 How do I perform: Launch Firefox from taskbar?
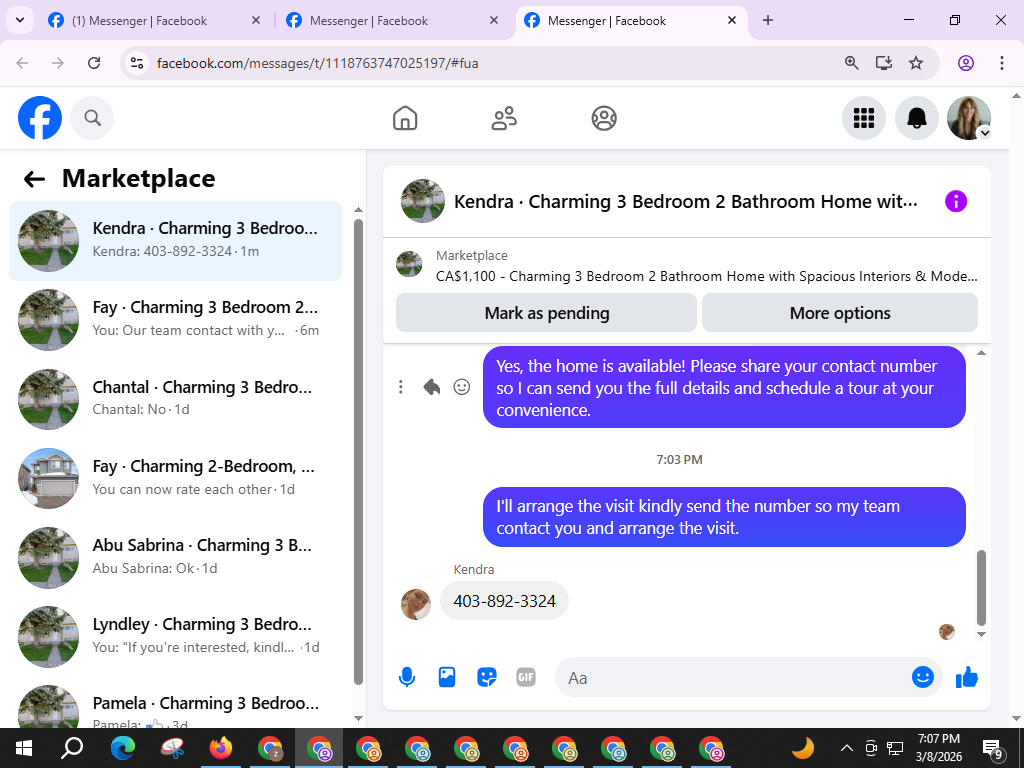tap(221, 748)
